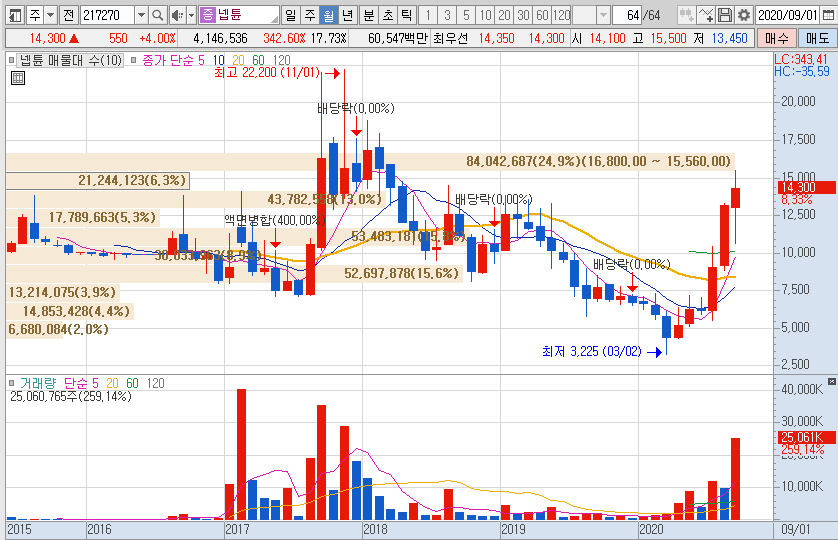
Task: Switch to 틱 tick chart
Action: point(407,15)
